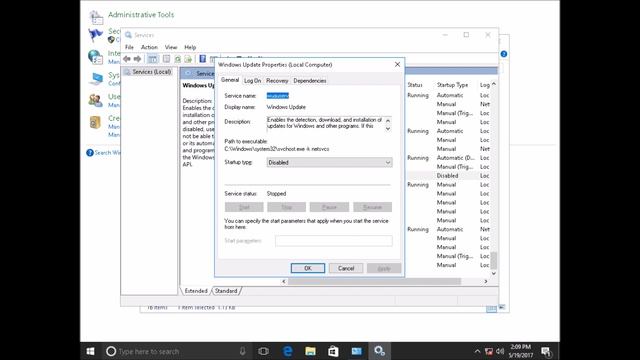Click the disabled Pause service button

(x=329, y=207)
